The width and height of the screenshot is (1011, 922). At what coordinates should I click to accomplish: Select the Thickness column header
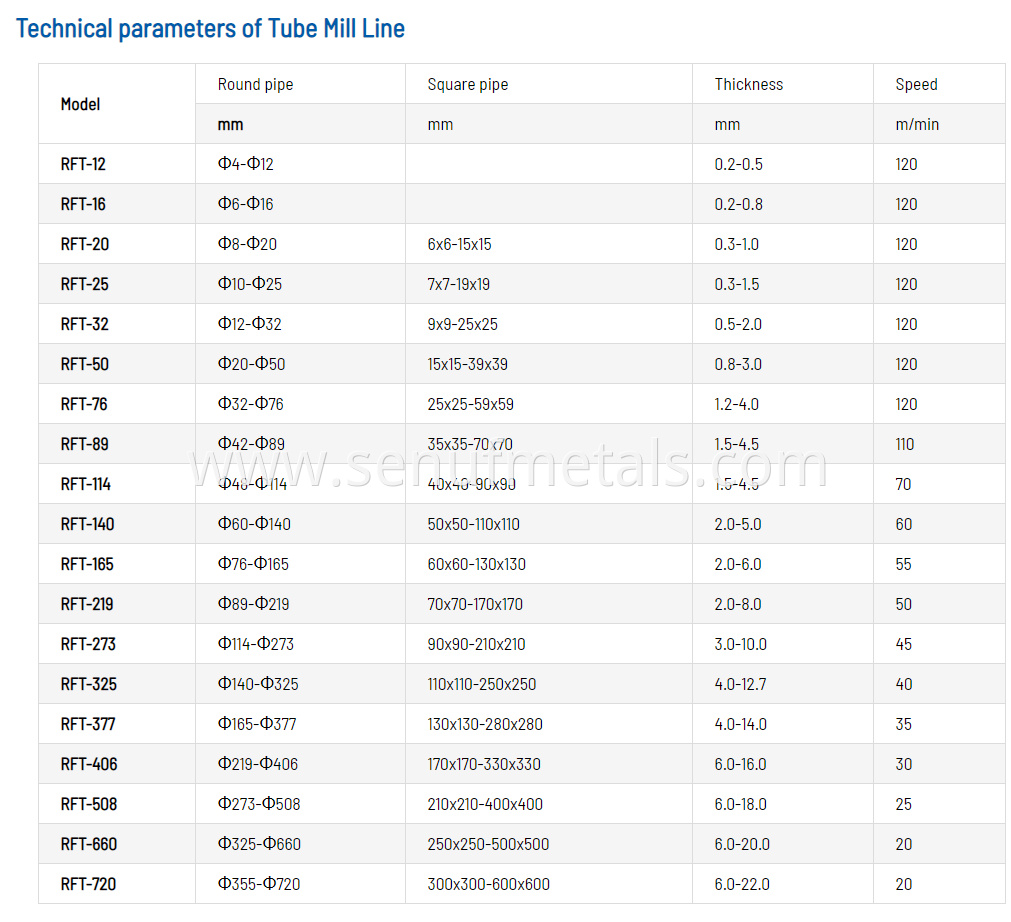tap(748, 84)
